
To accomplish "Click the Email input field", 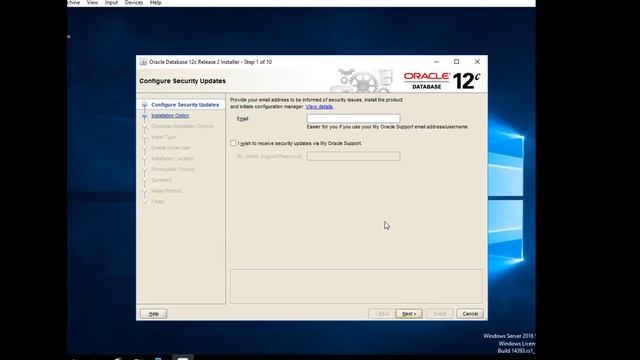I will click(353, 118).
